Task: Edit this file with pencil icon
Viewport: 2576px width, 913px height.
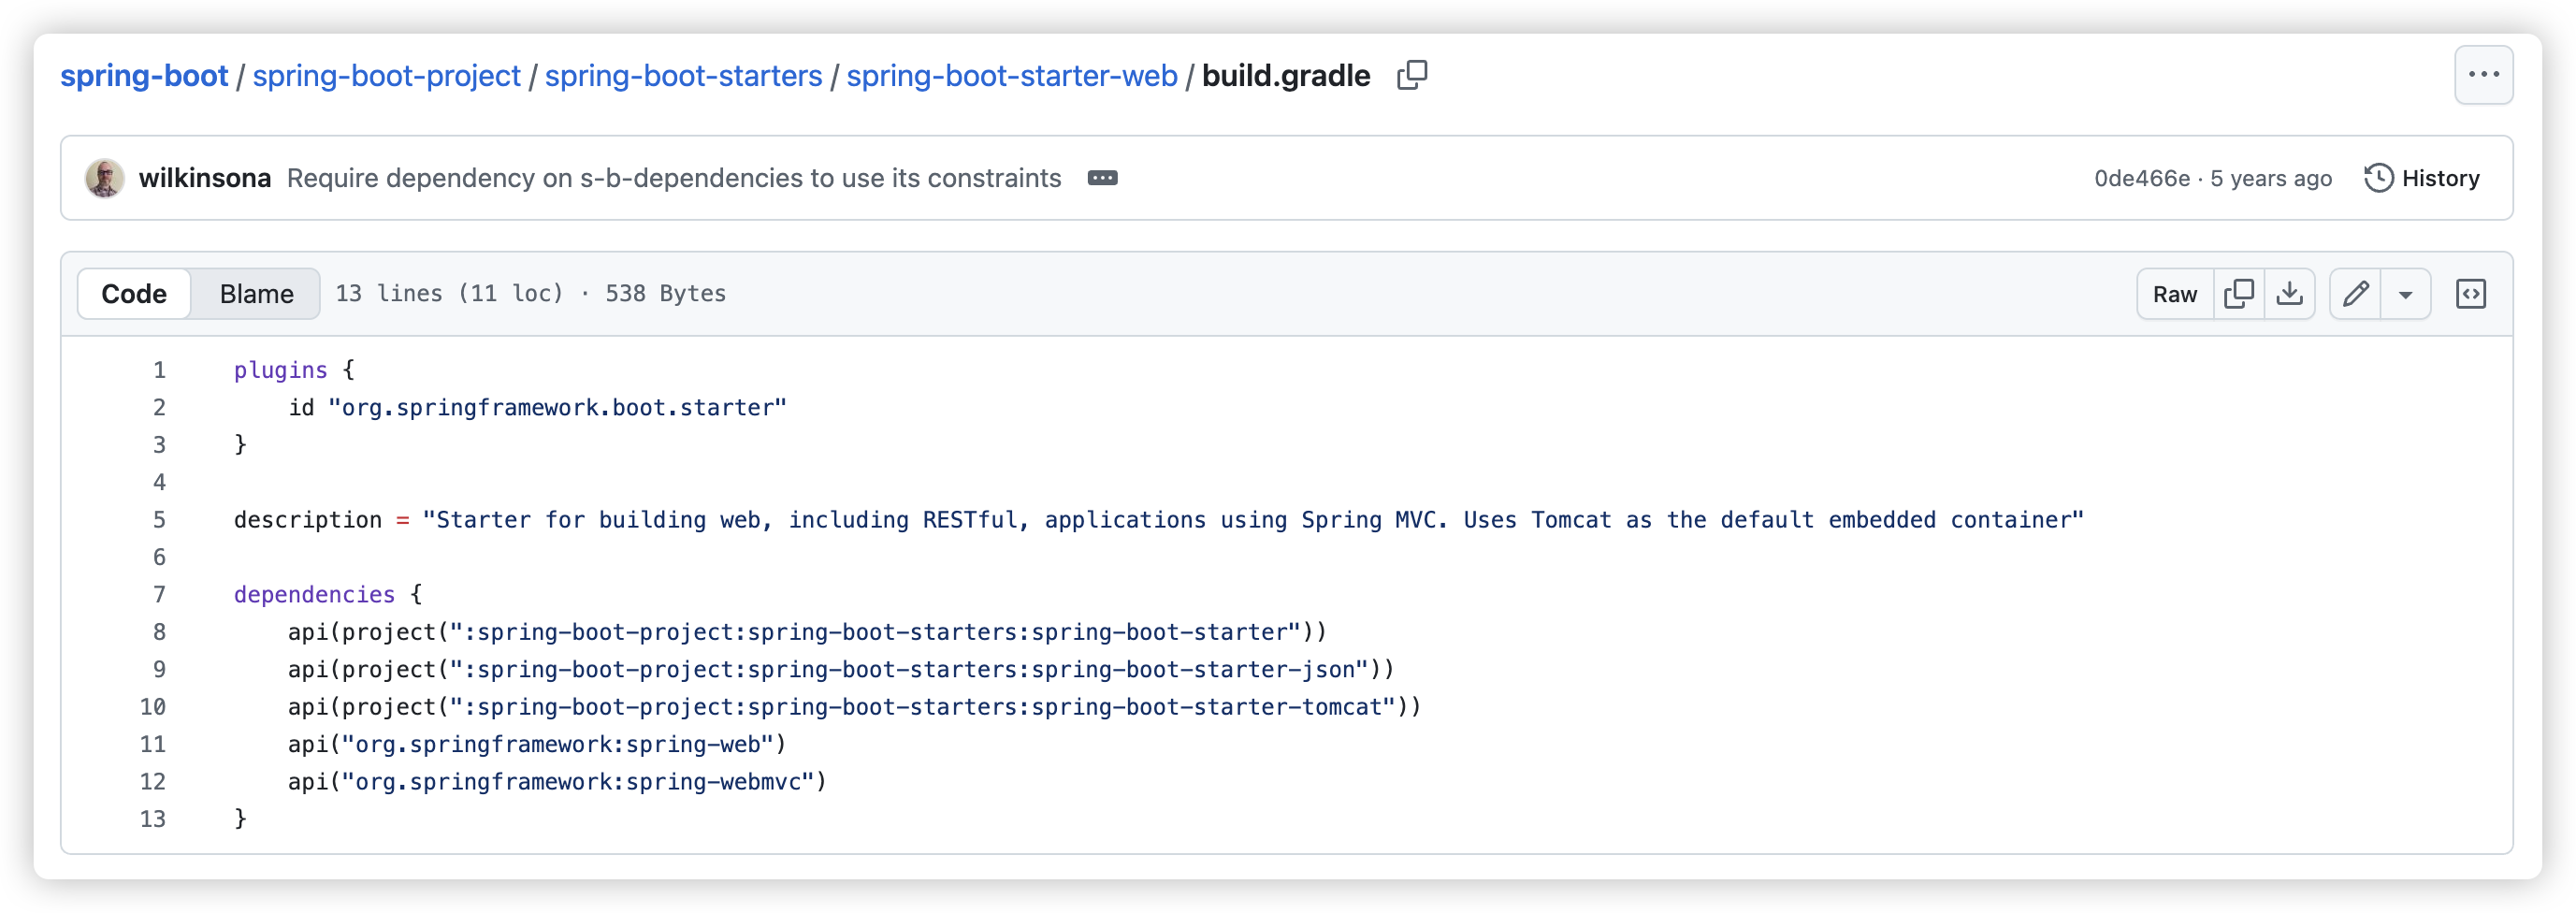Action: coord(2355,294)
